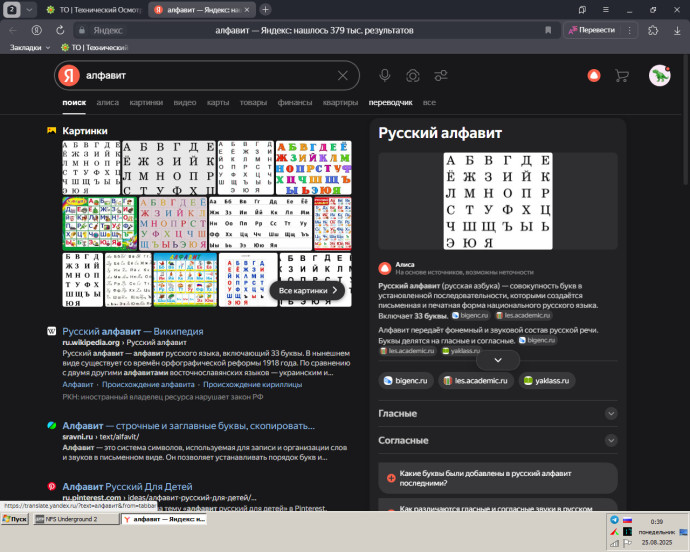Click Pinterest favicon next to Алфавит Русский
690x552 pixels.
pyautogui.click(x=51, y=486)
